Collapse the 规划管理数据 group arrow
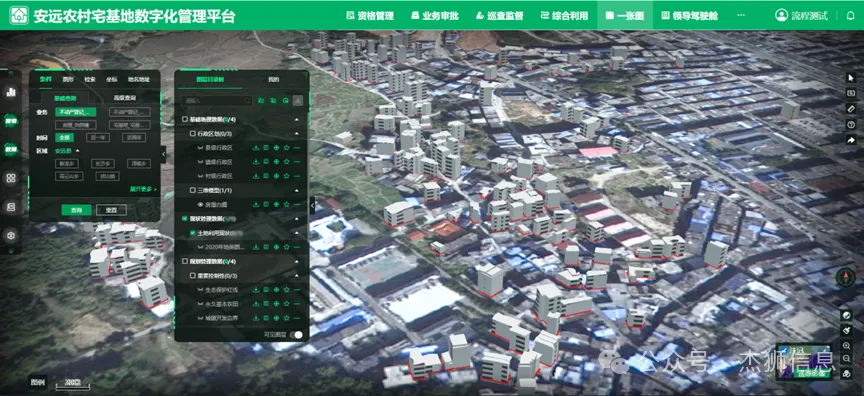 pos(296,261)
